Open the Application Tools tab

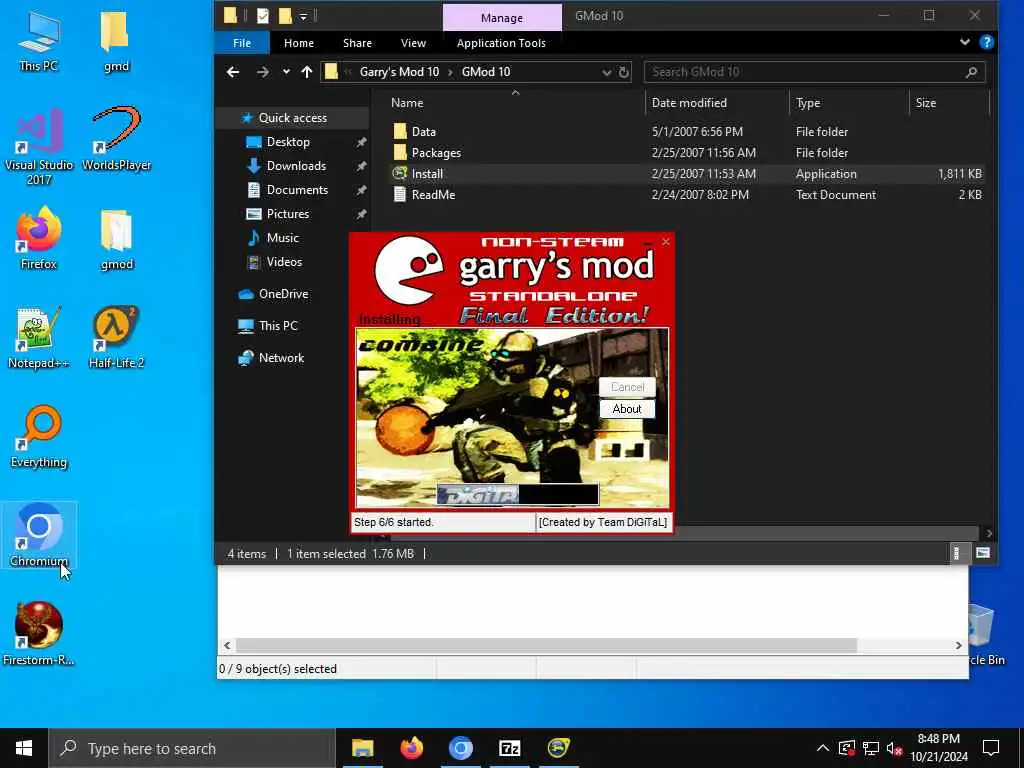tap(501, 43)
